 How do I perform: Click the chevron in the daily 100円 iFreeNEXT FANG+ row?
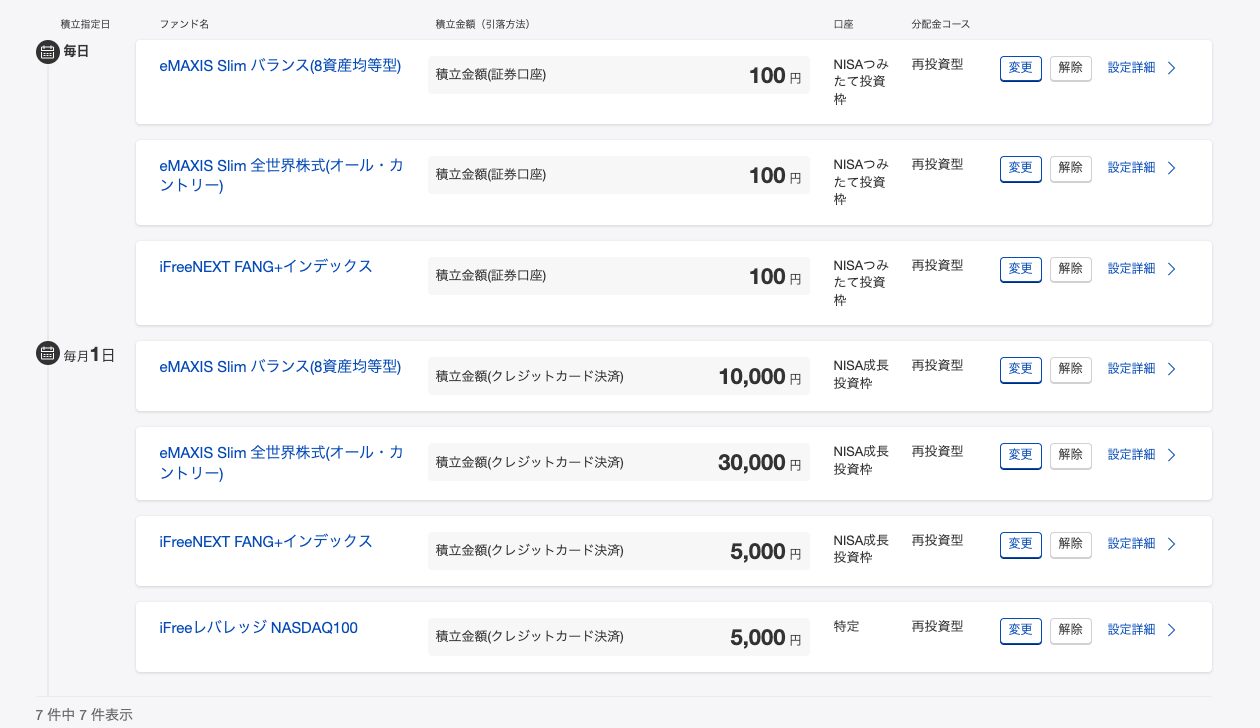[1172, 269]
